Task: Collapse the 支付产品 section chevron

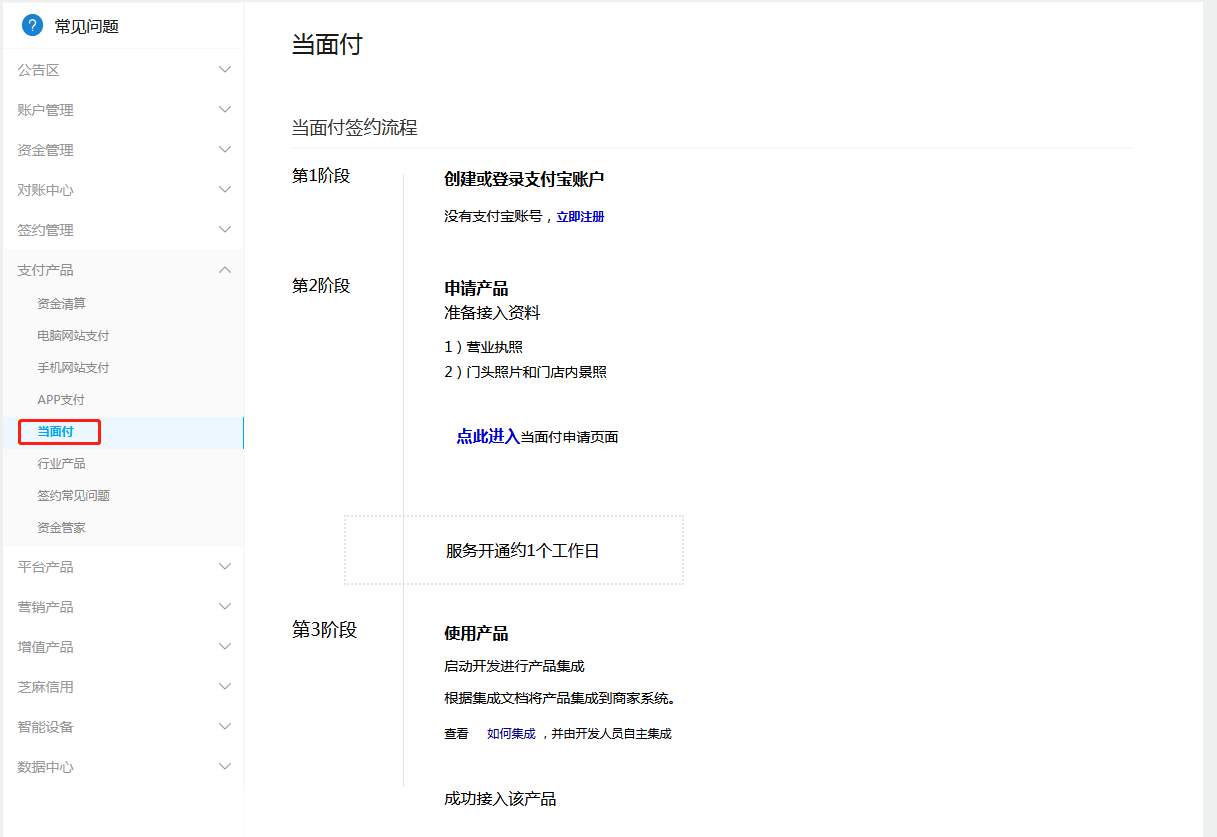Action: tap(225, 269)
